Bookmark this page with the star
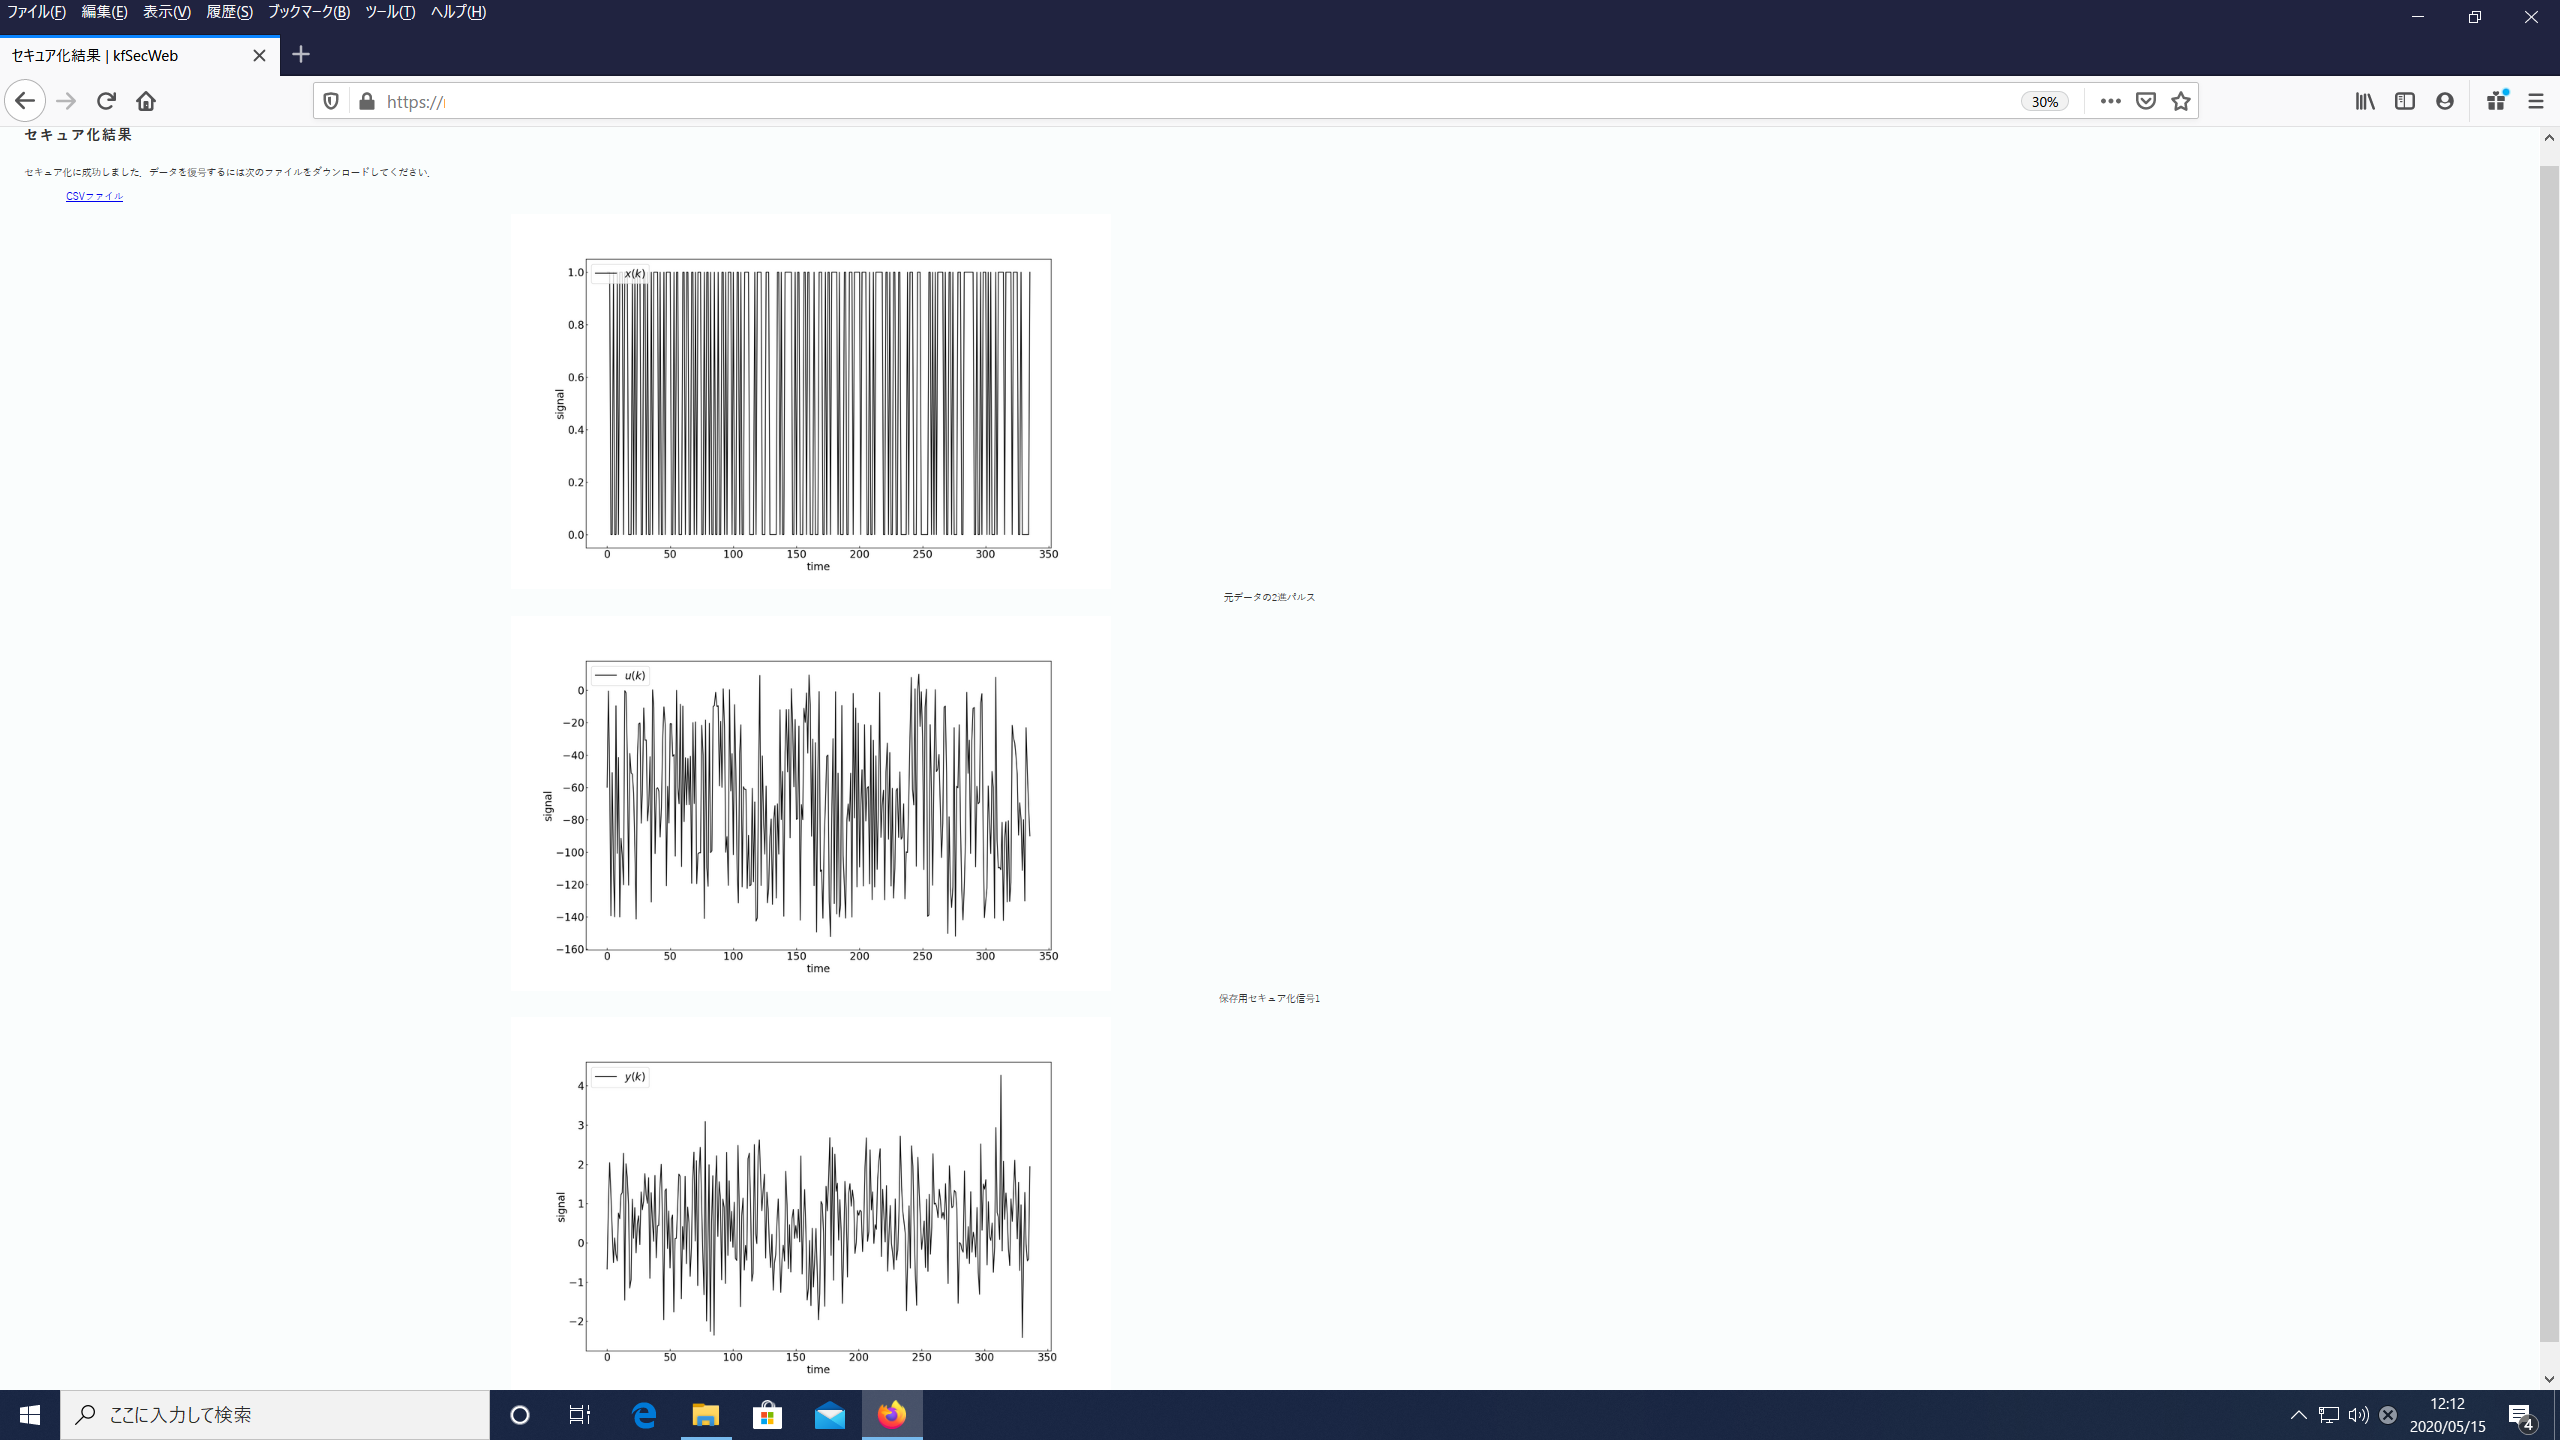This screenshot has width=2560, height=1440. coord(2181,101)
